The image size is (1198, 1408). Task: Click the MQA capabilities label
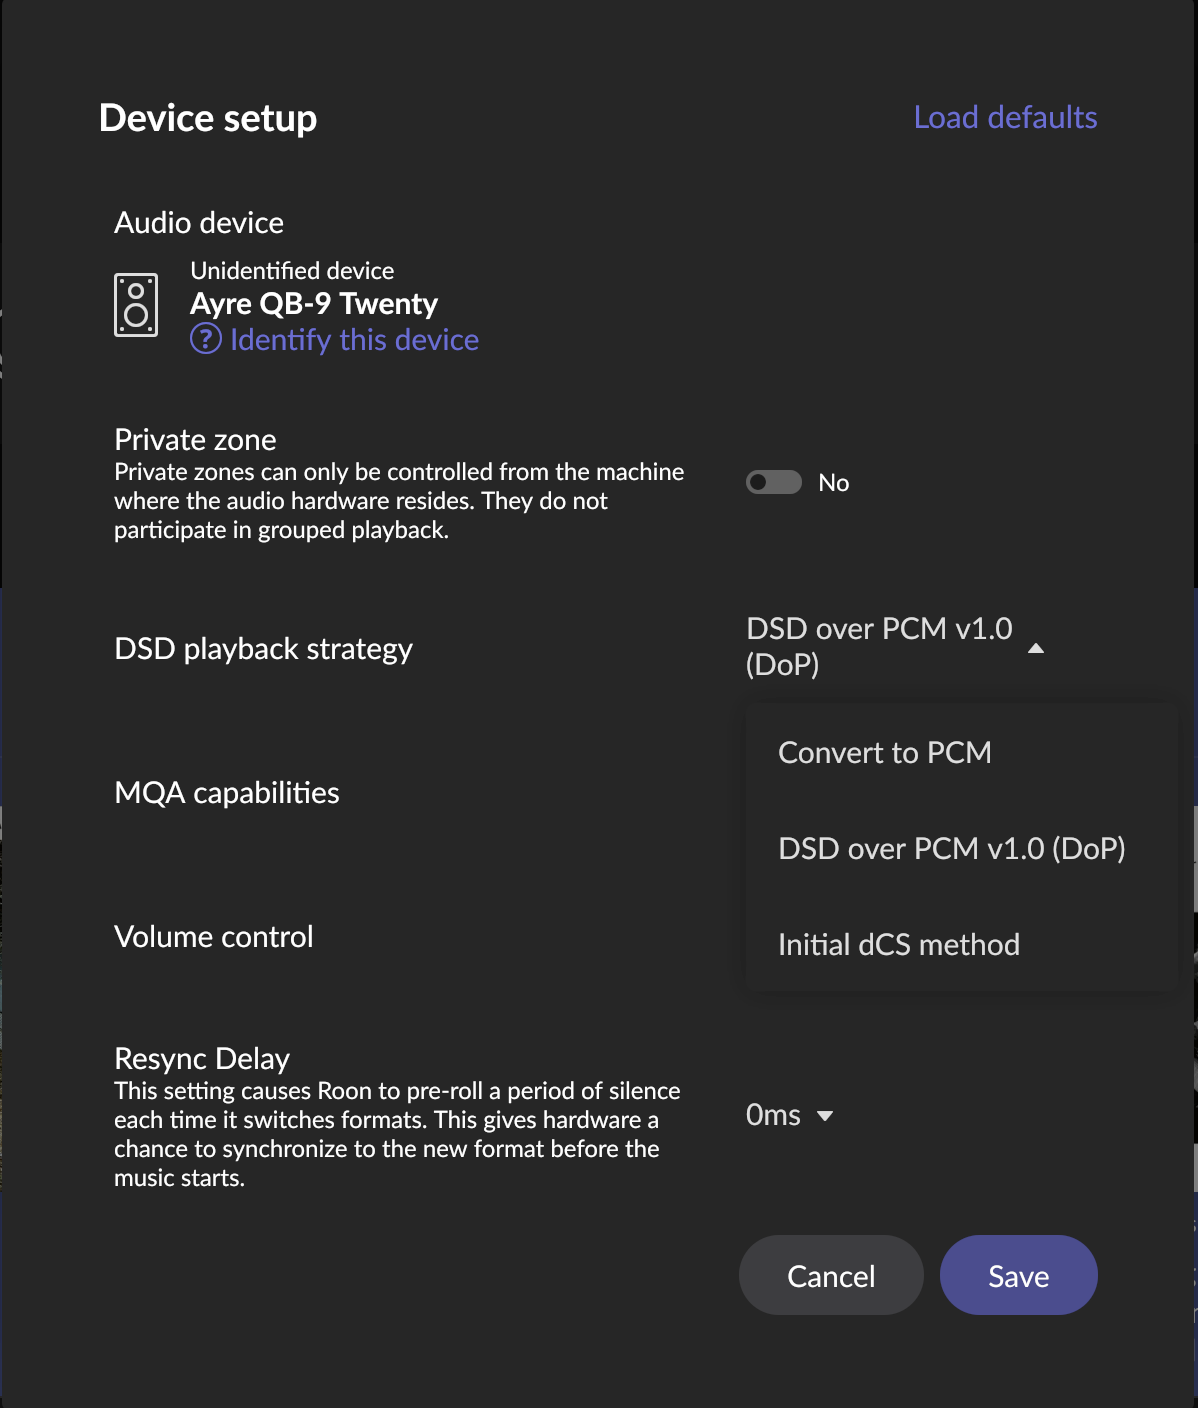pos(227,793)
